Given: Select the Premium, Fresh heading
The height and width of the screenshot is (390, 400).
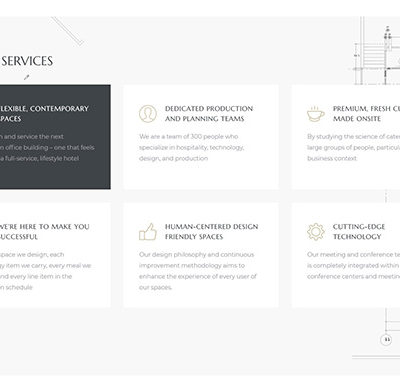Looking at the screenshot, I should tap(366, 114).
